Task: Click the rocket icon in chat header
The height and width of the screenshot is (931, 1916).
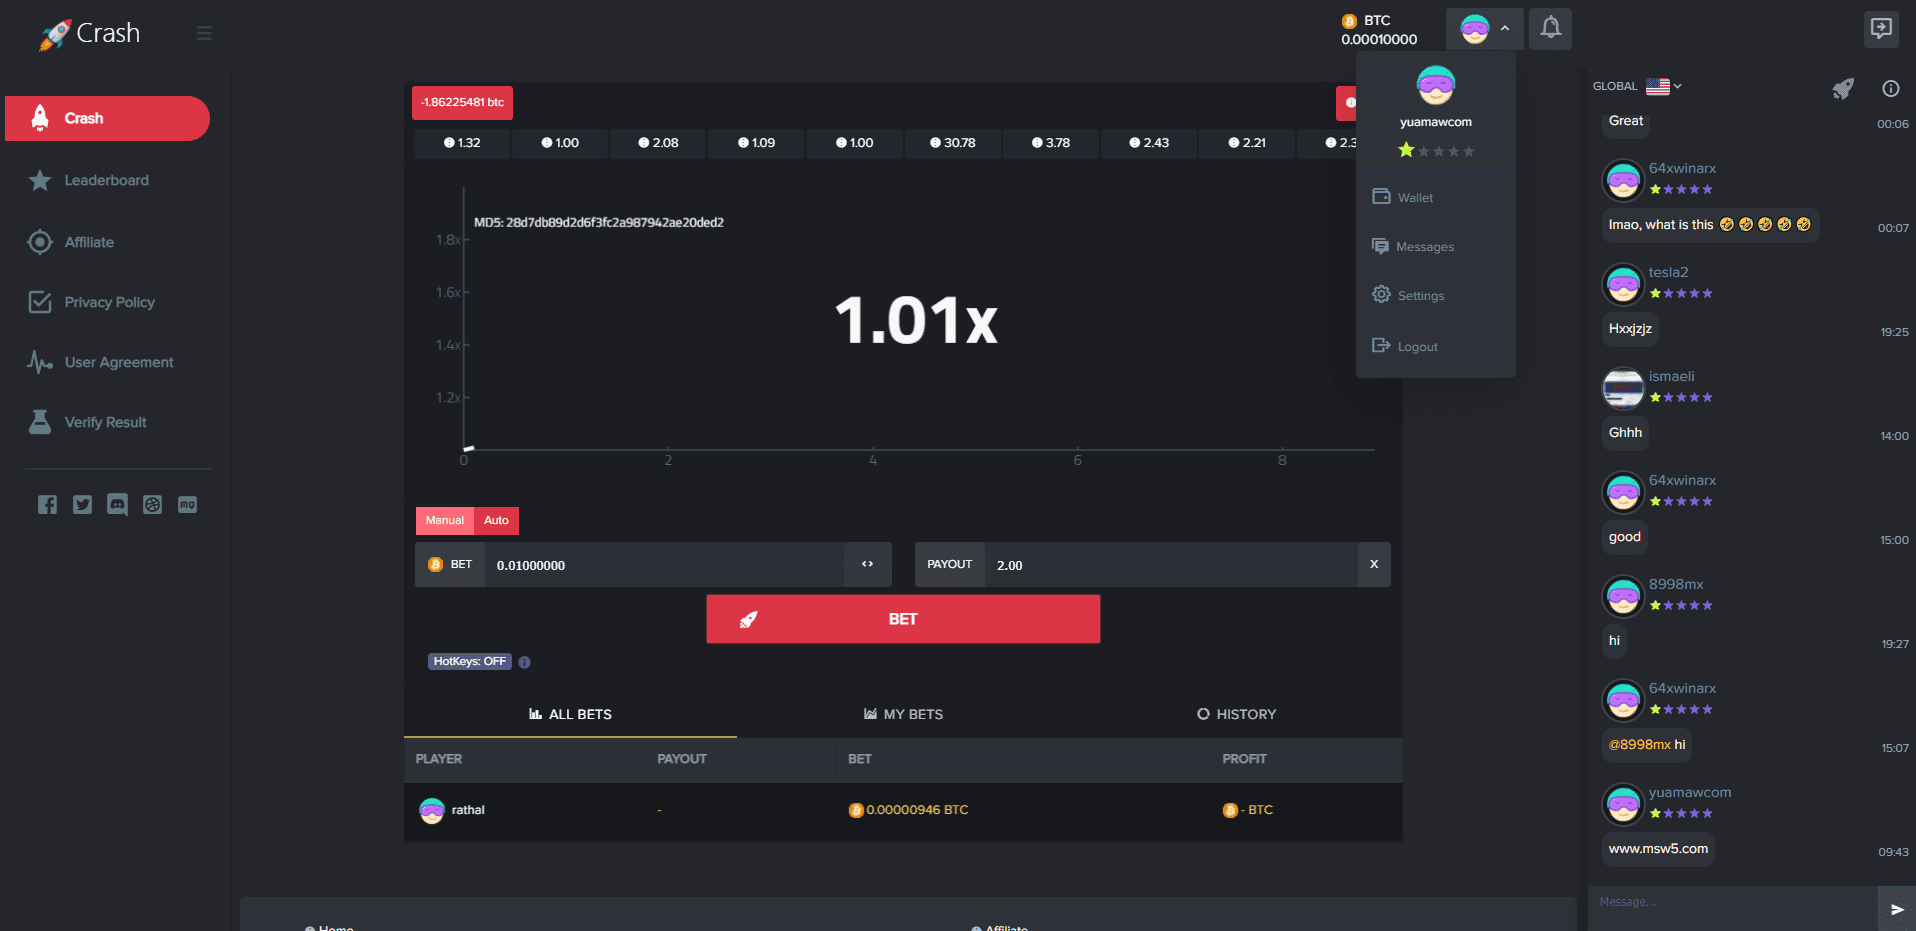Action: (1842, 89)
